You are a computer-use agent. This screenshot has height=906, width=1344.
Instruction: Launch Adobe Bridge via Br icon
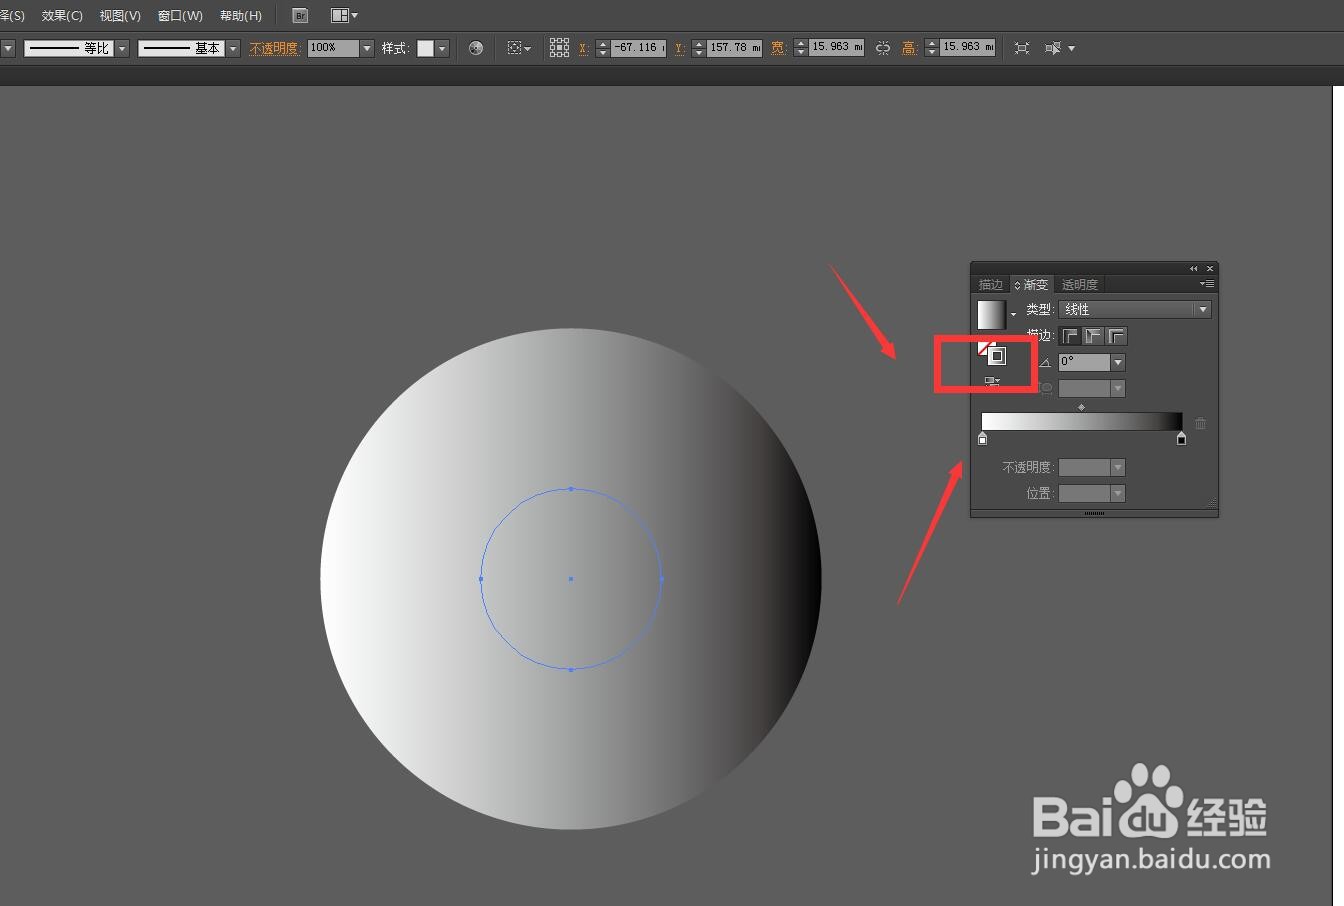coord(300,16)
